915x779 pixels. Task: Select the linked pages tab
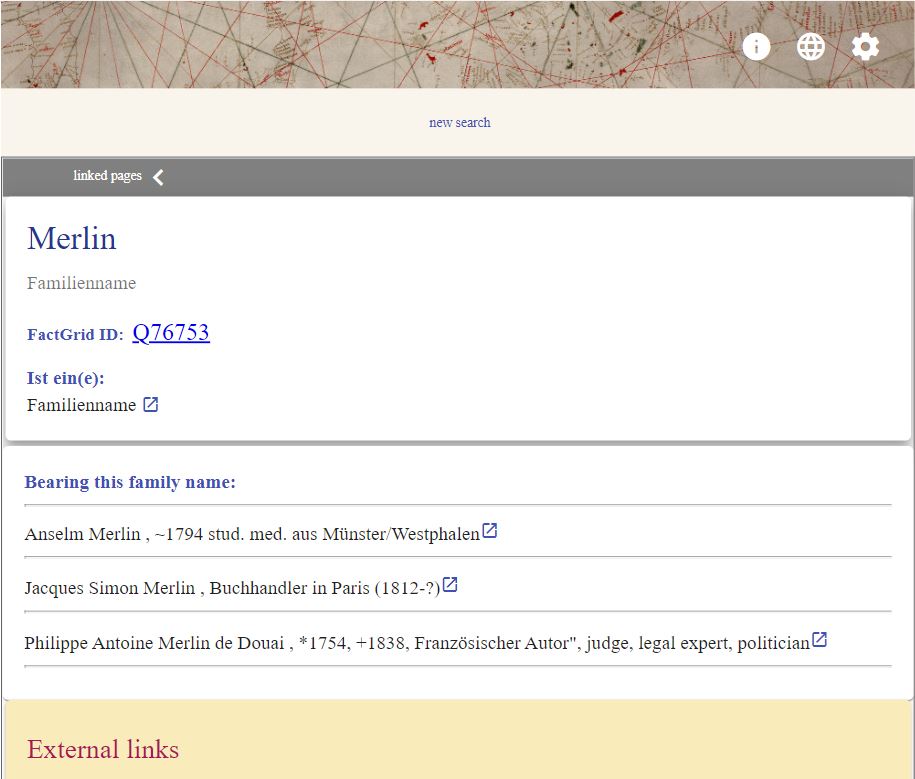point(107,176)
